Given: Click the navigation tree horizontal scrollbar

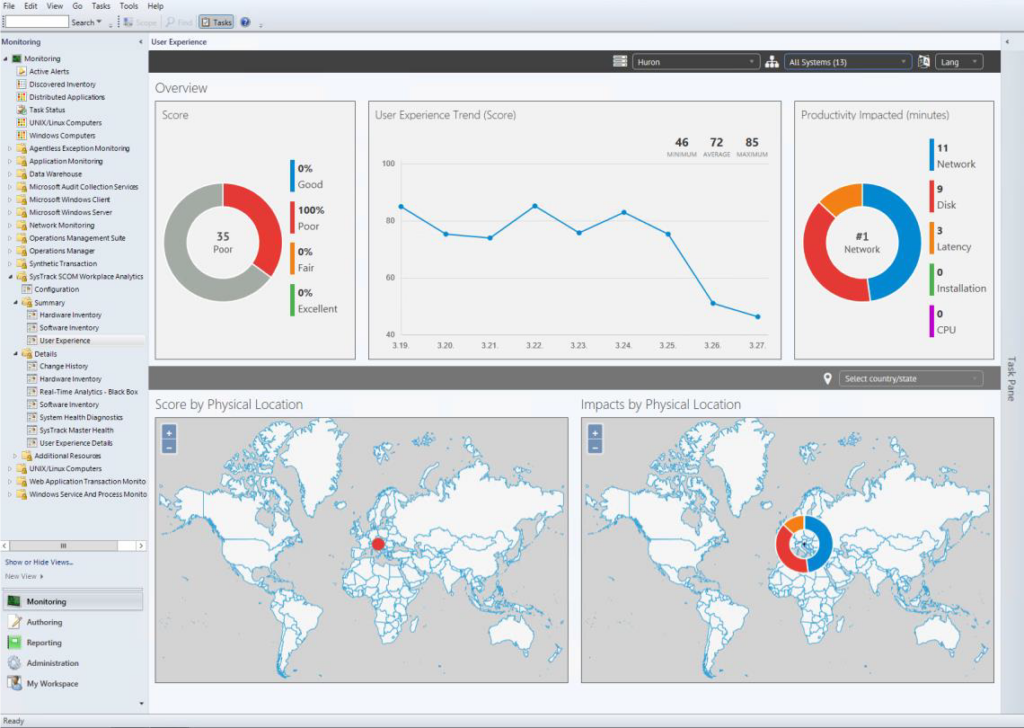Looking at the screenshot, I should pos(72,545).
